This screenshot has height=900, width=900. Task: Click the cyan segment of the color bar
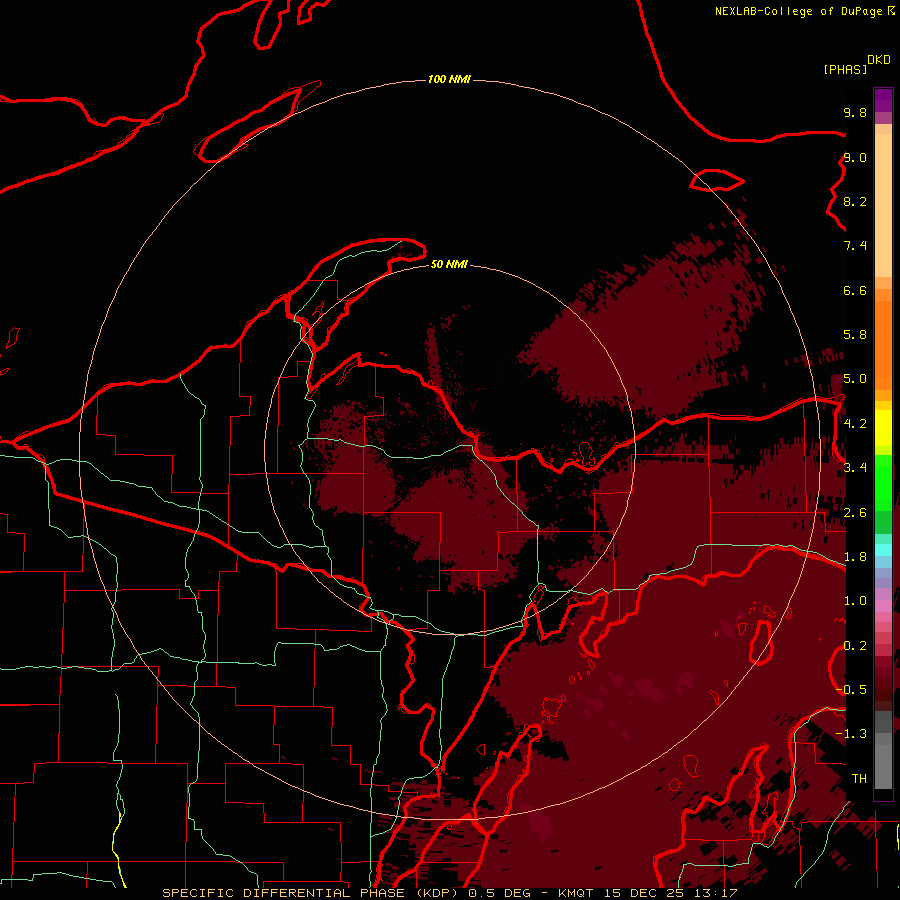point(883,549)
